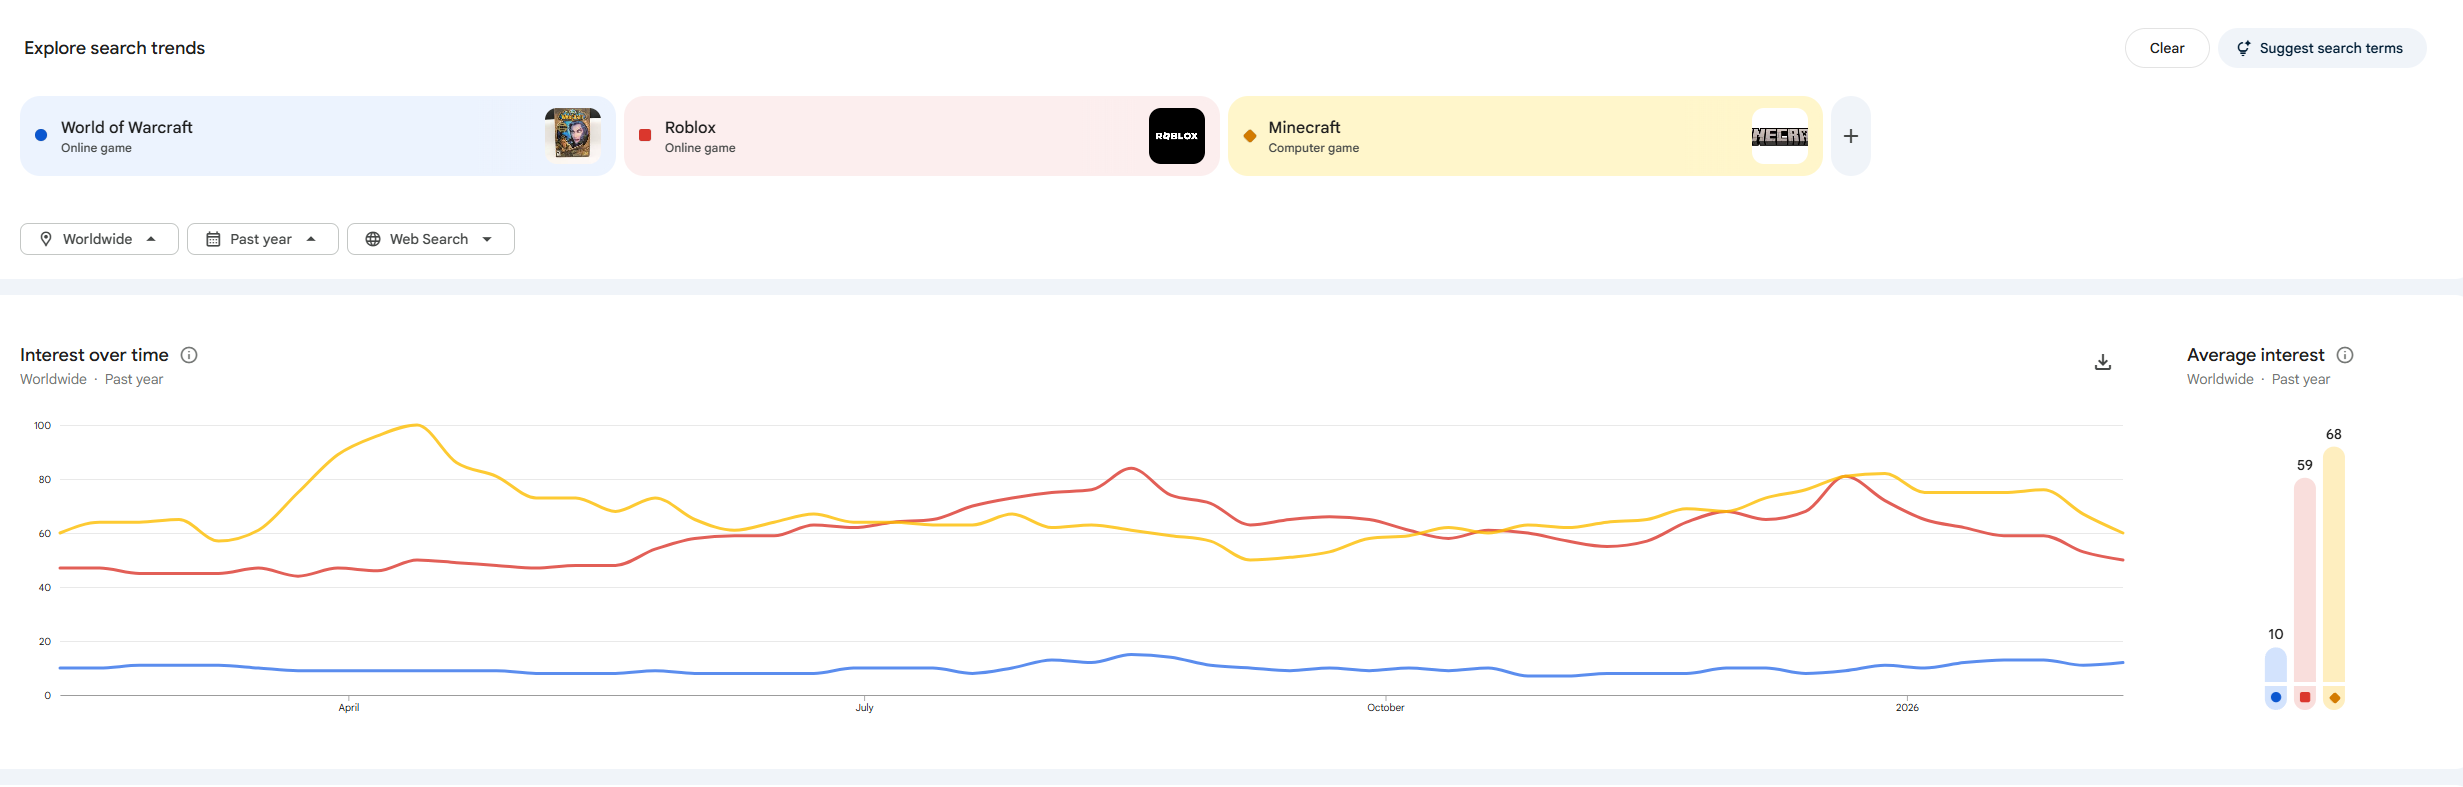This screenshot has height=787, width=2463.
Task: Click the Minecraft logo thumbnail
Action: click(1779, 136)
